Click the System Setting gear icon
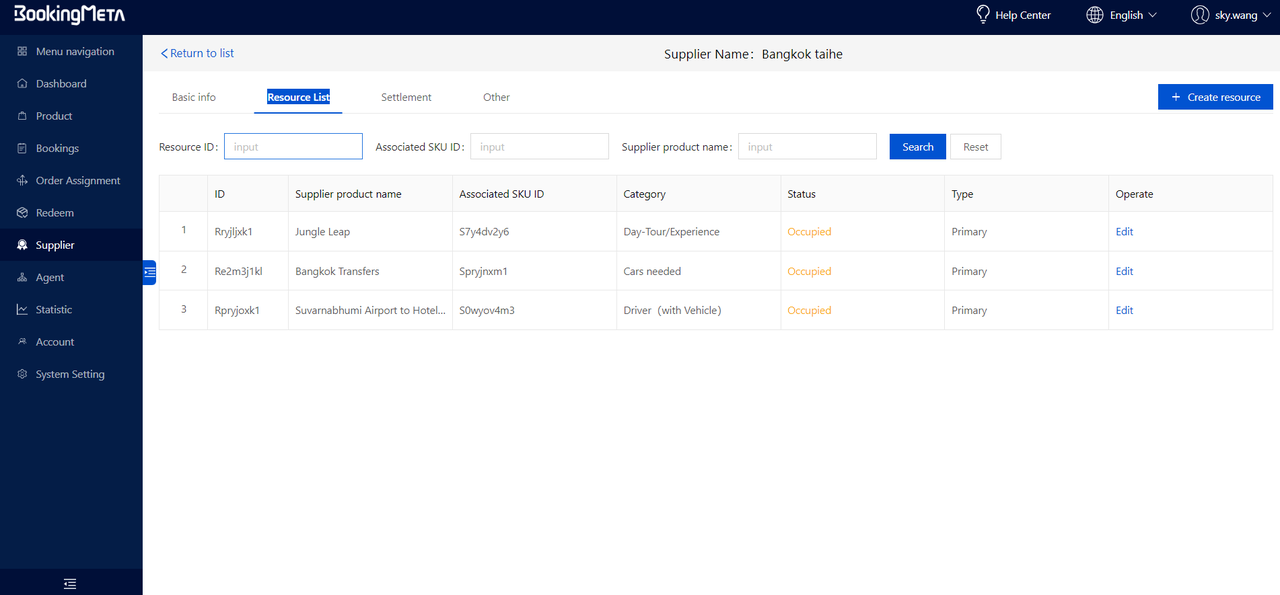 (x=22, y=374)
